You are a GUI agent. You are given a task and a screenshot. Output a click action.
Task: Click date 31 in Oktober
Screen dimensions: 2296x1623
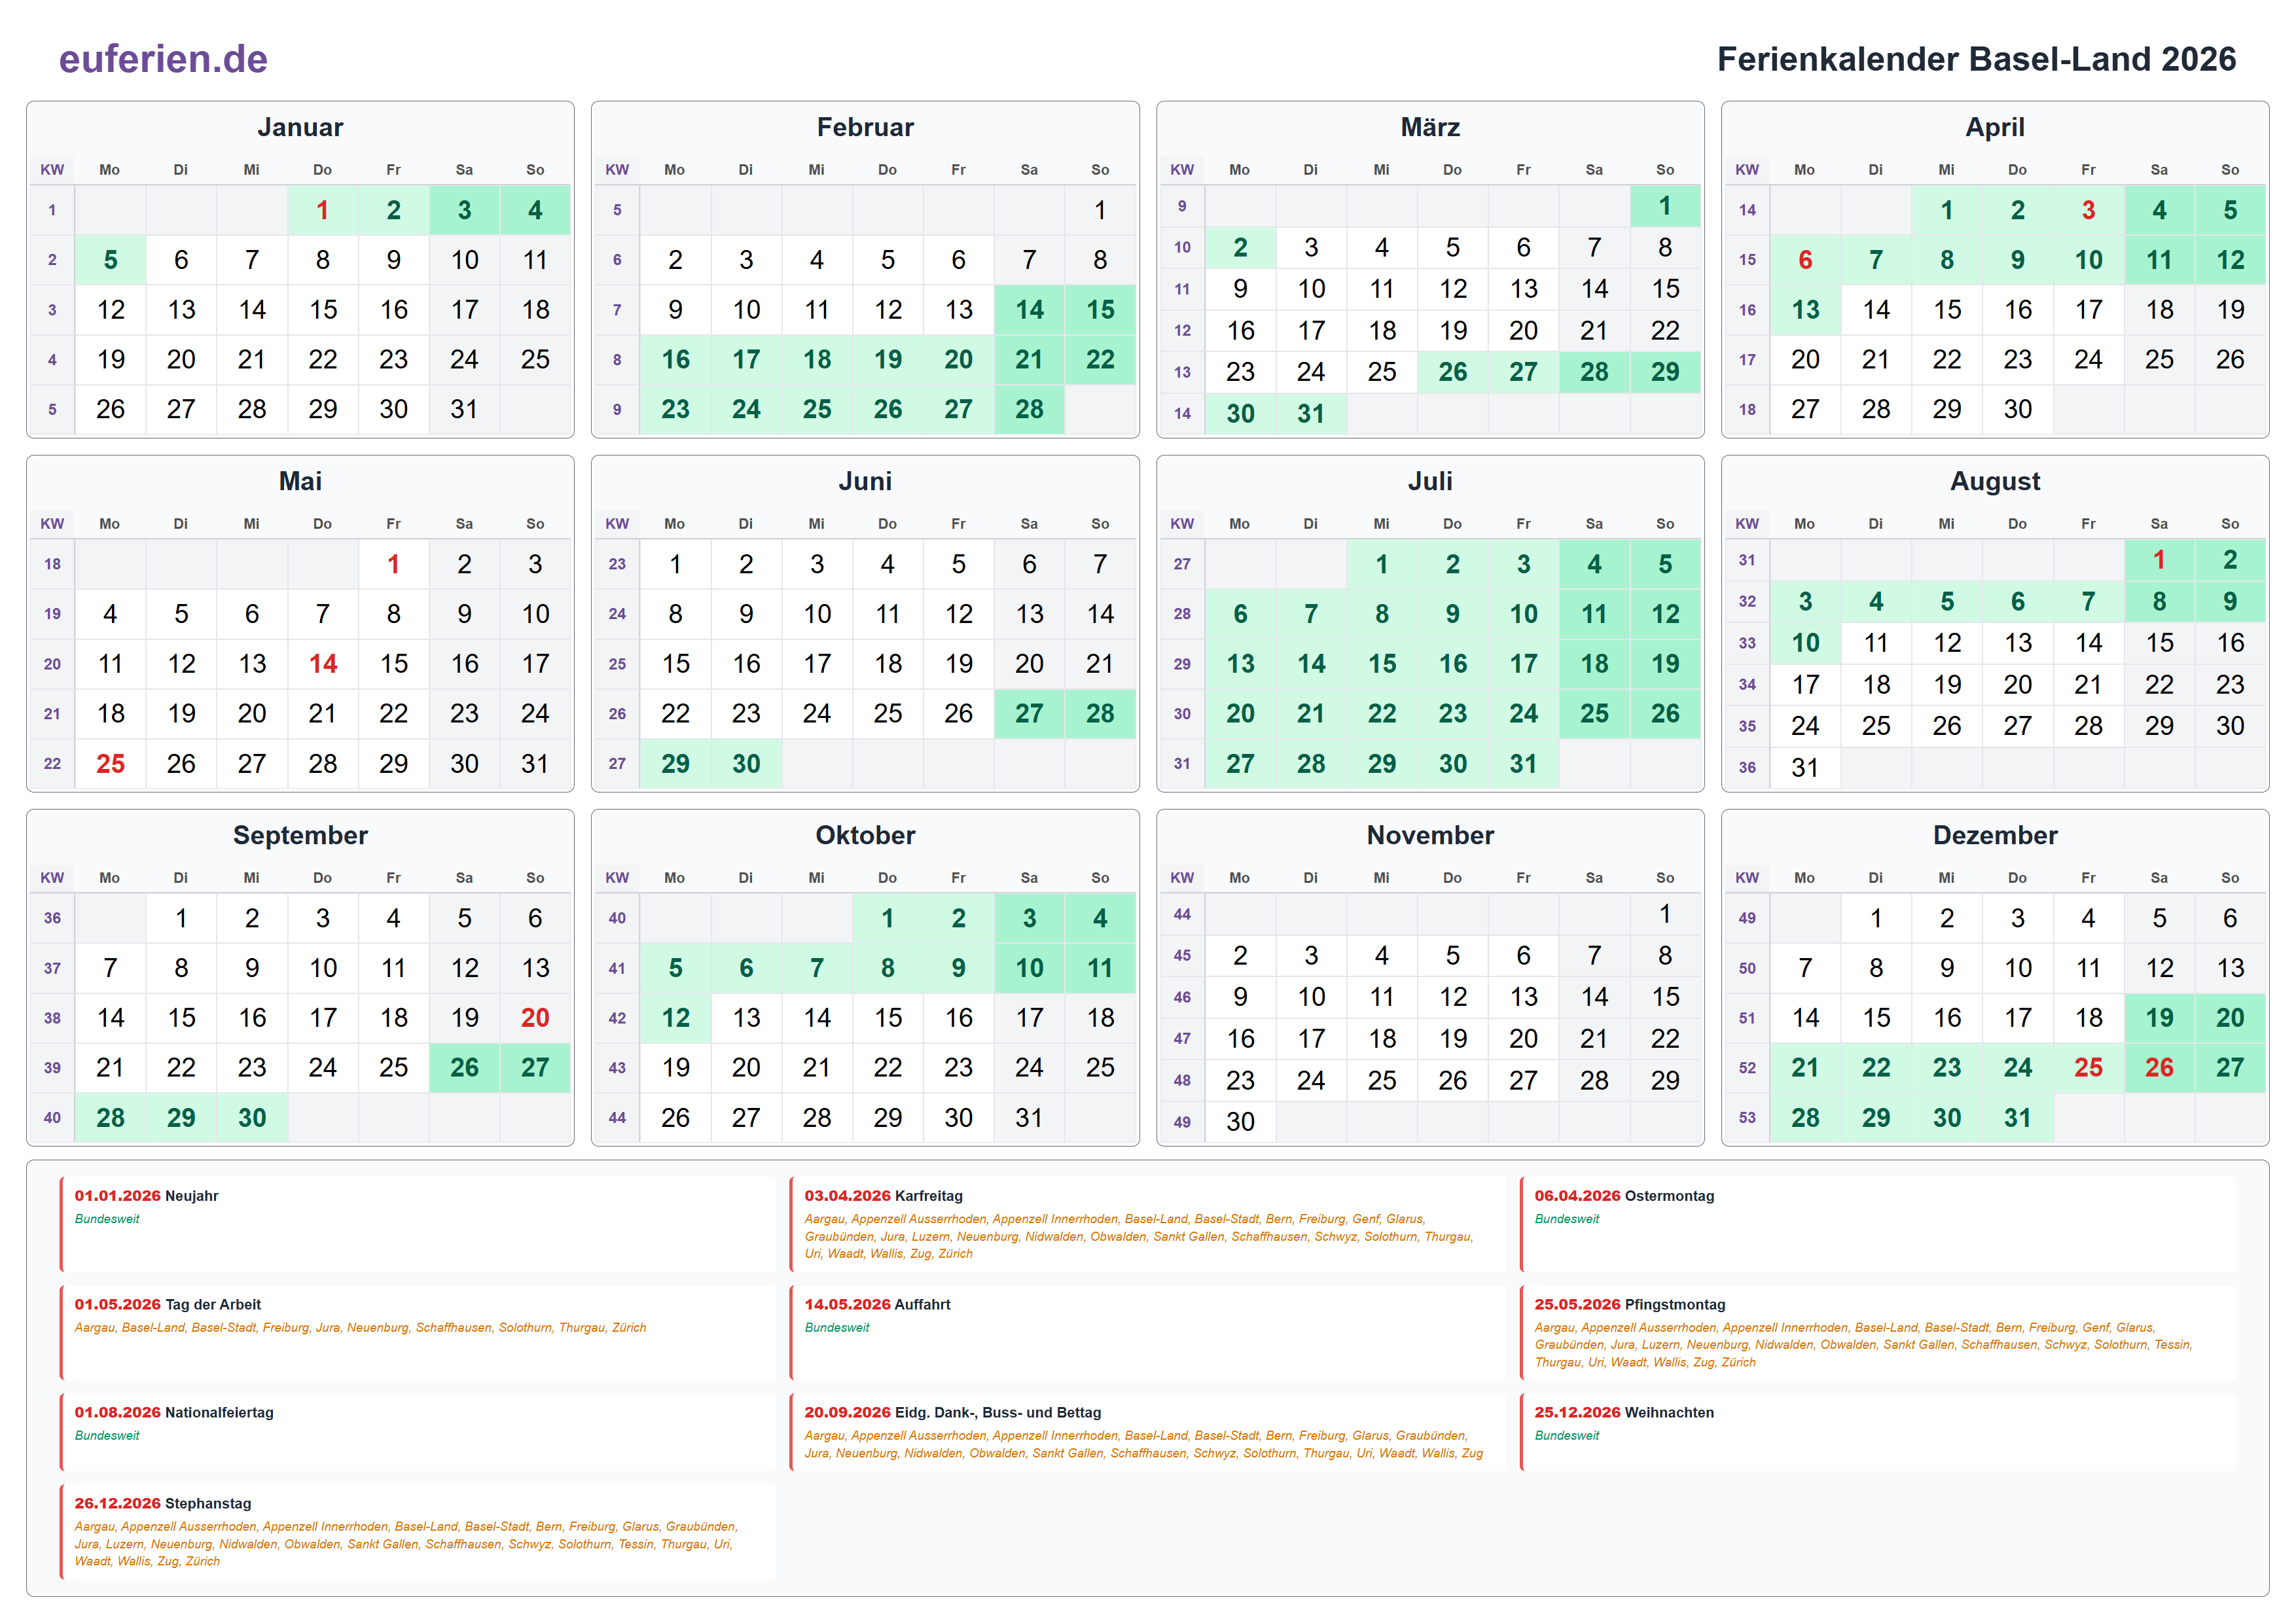[x=1029, y=1118]
